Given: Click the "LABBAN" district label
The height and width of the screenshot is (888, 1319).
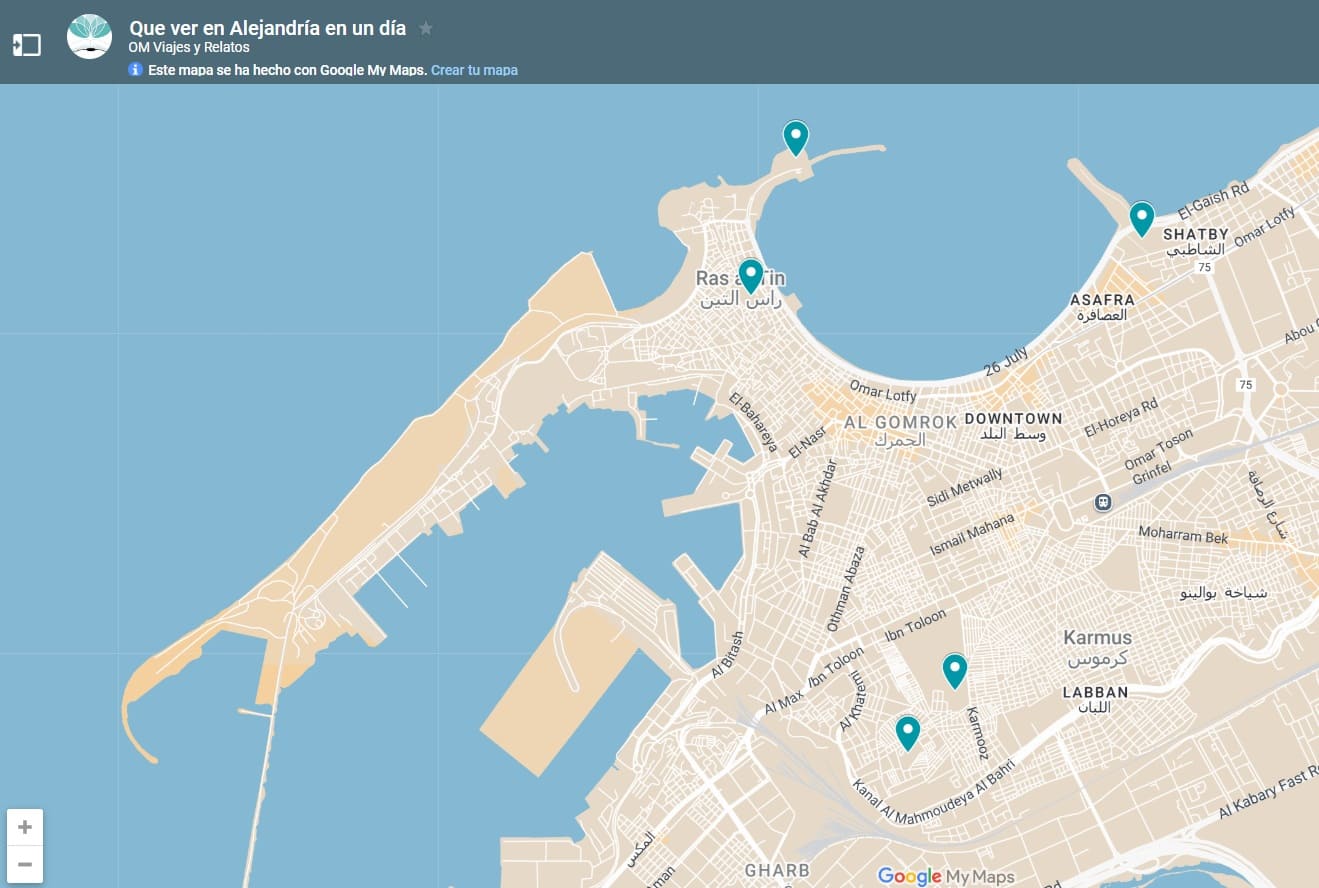Looking at the screenshot, I should click(1095, 692).
